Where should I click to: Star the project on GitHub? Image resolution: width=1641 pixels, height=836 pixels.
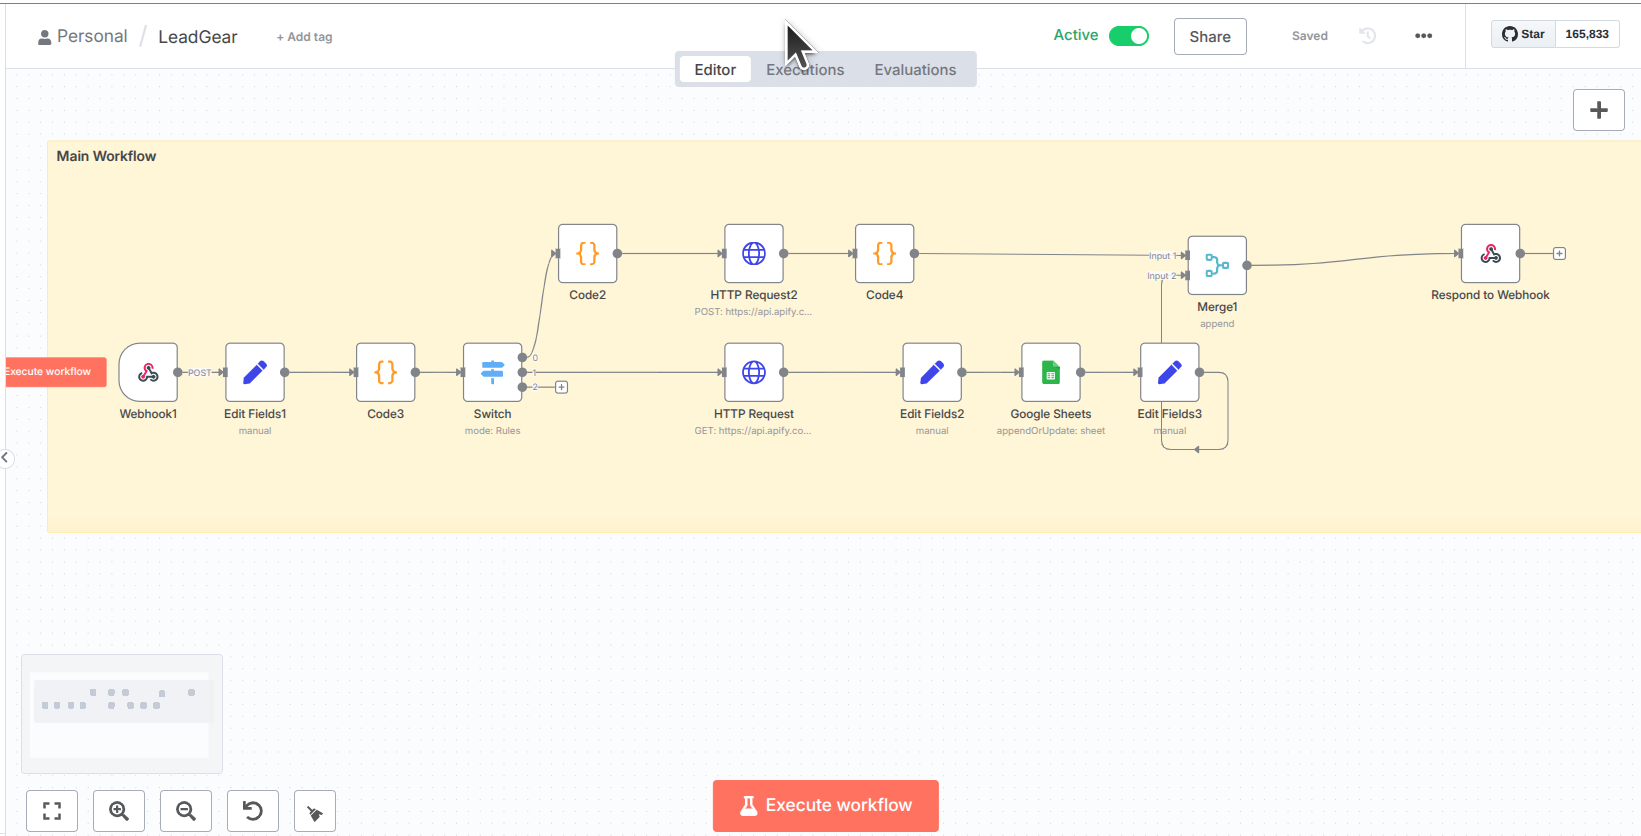(x=1523, y=34)
